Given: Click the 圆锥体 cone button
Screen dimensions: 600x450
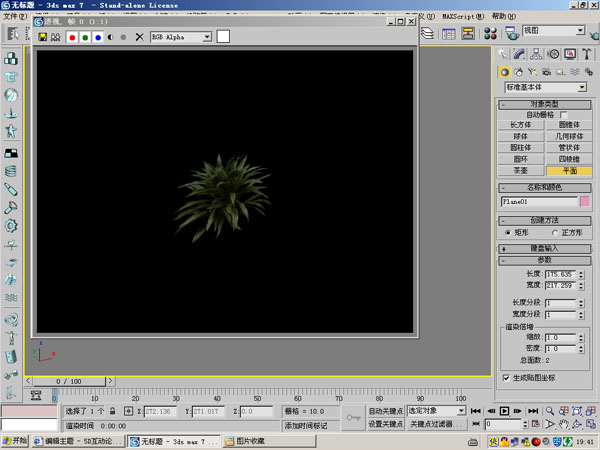Looking at the screenshot, I should coord(569,125).
